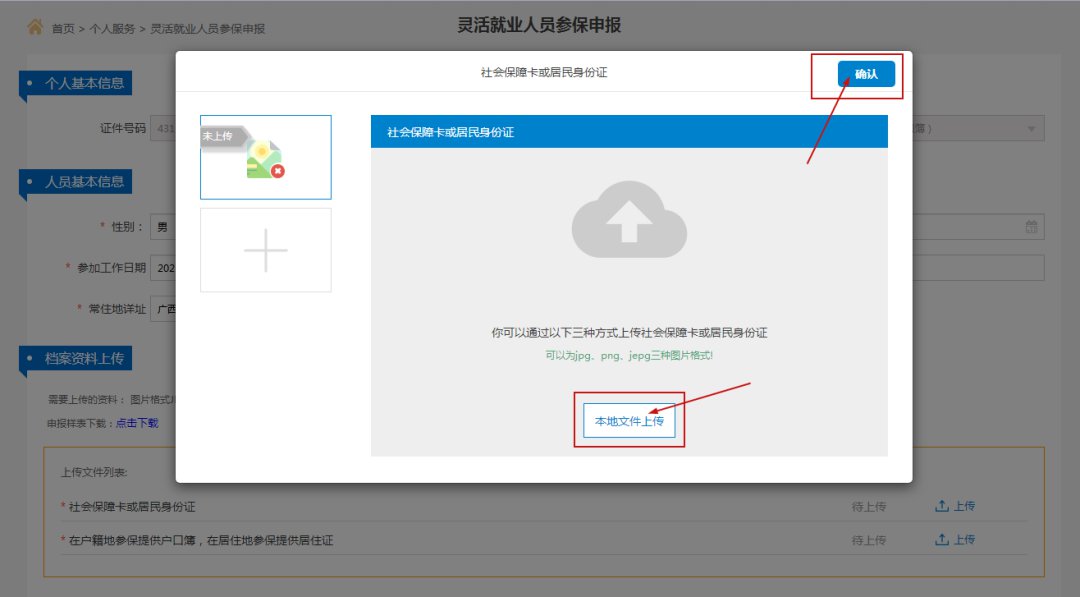Expand the dropdown arrow at top-right field

[1031, 129]
